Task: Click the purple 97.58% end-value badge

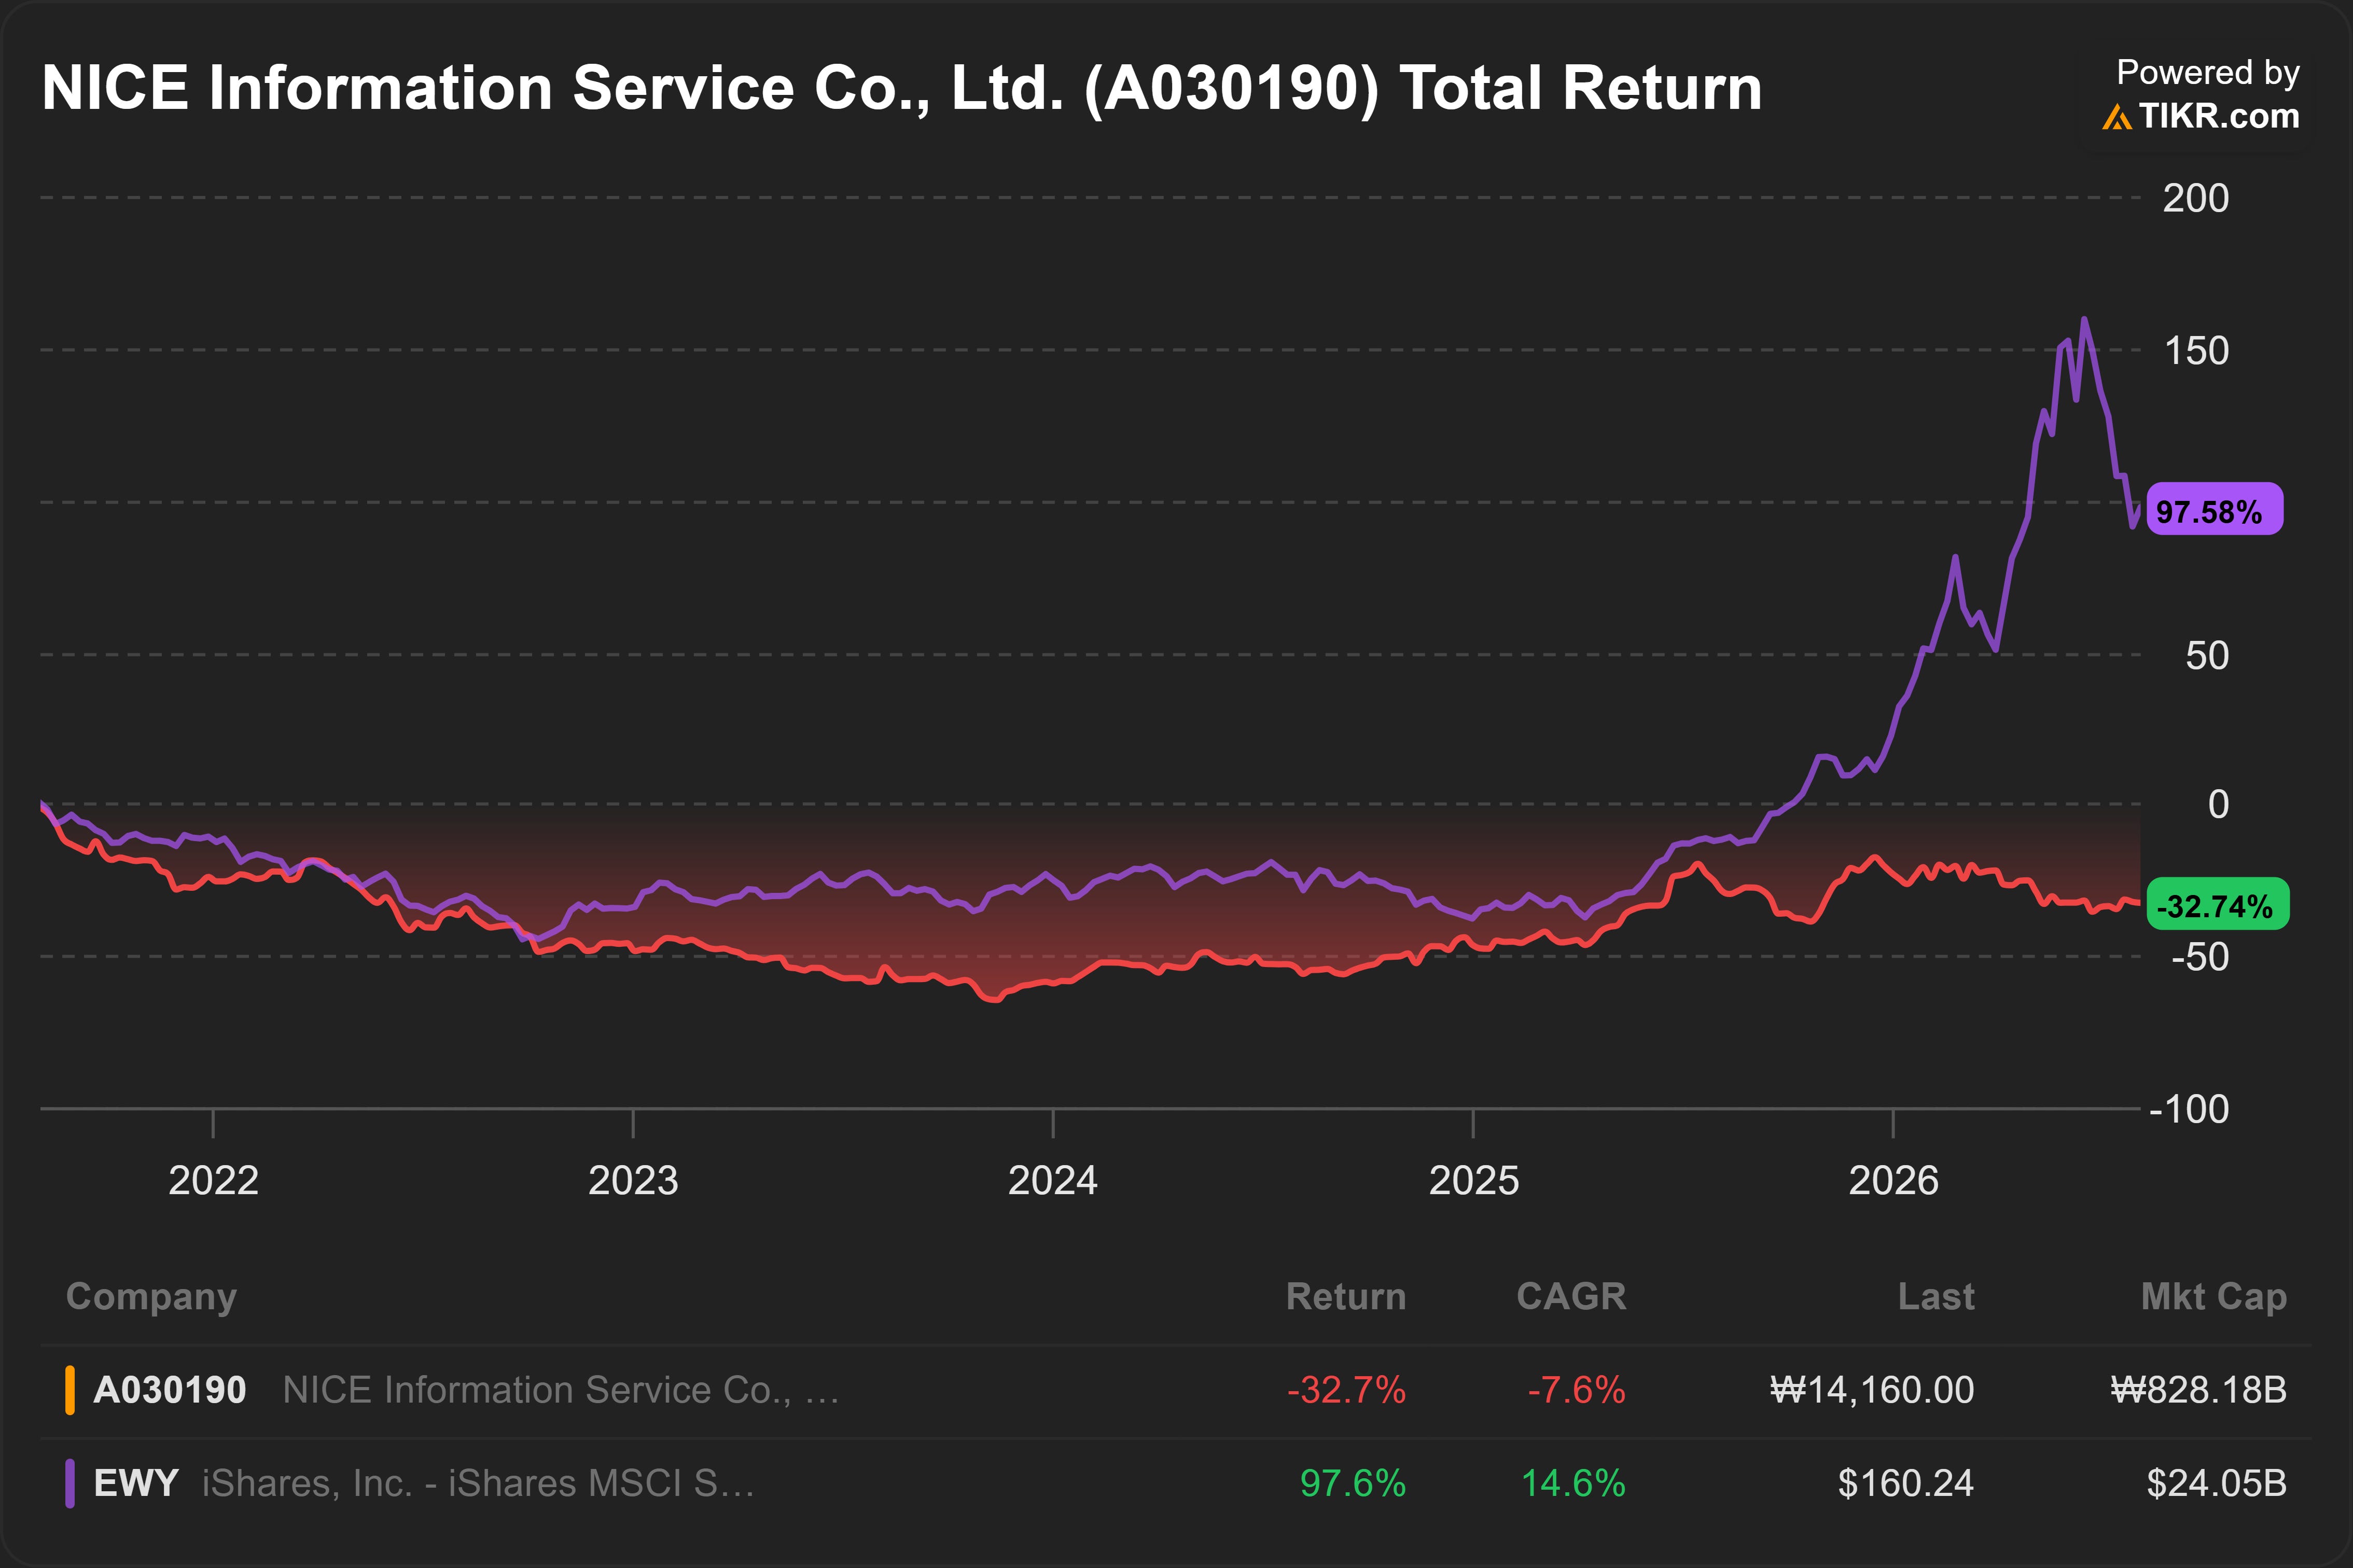Action: 2214,510
